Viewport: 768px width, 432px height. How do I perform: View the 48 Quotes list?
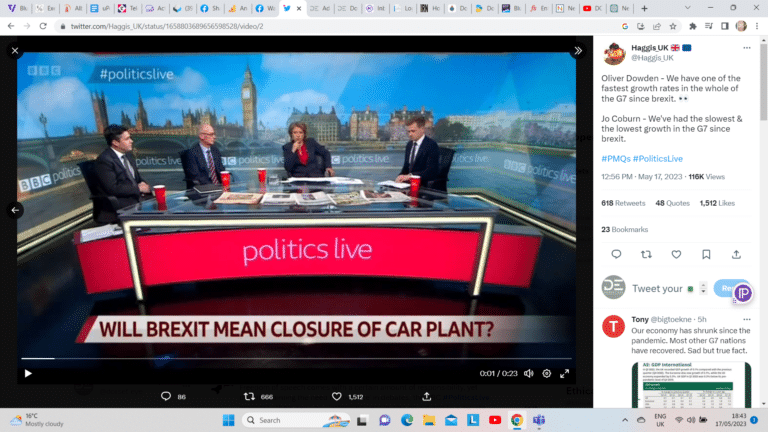click(x=672, y=203)
